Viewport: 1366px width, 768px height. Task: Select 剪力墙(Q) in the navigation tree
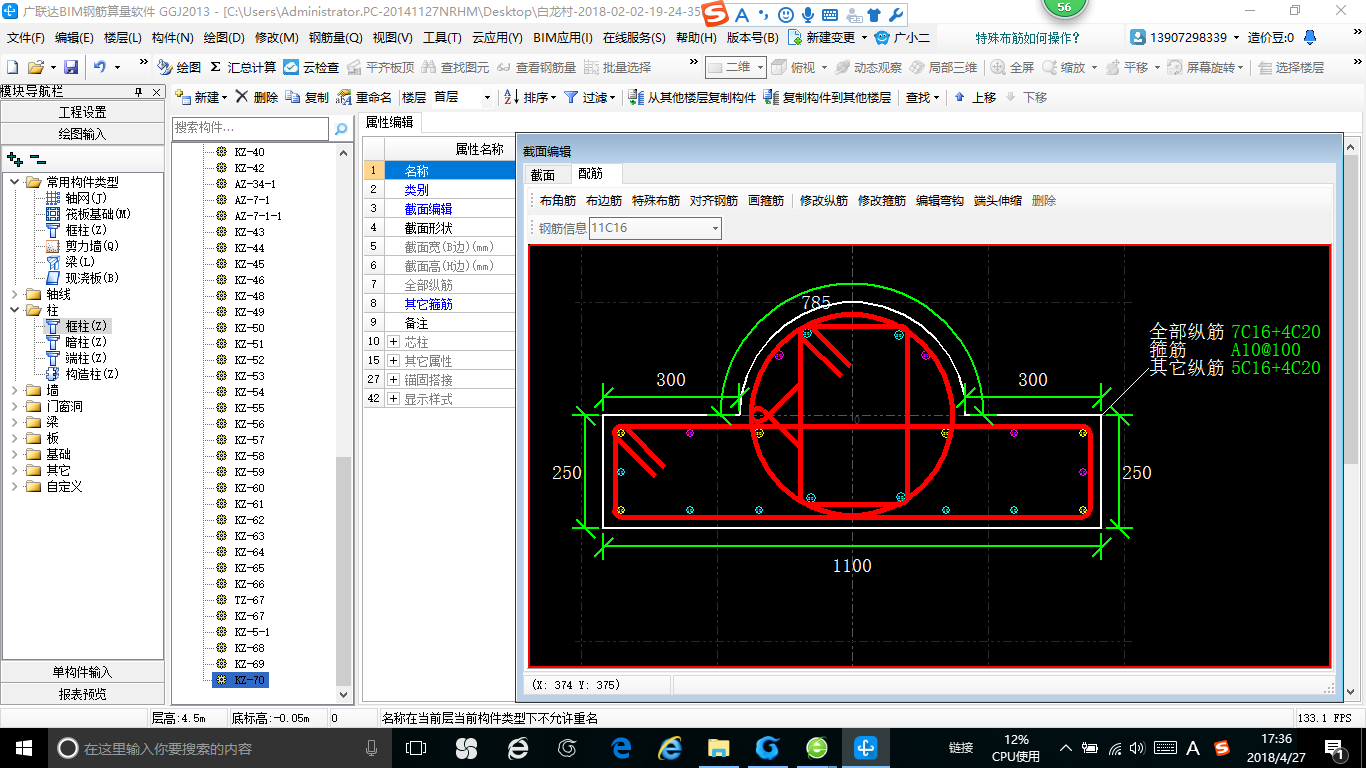tap(83, 246)
